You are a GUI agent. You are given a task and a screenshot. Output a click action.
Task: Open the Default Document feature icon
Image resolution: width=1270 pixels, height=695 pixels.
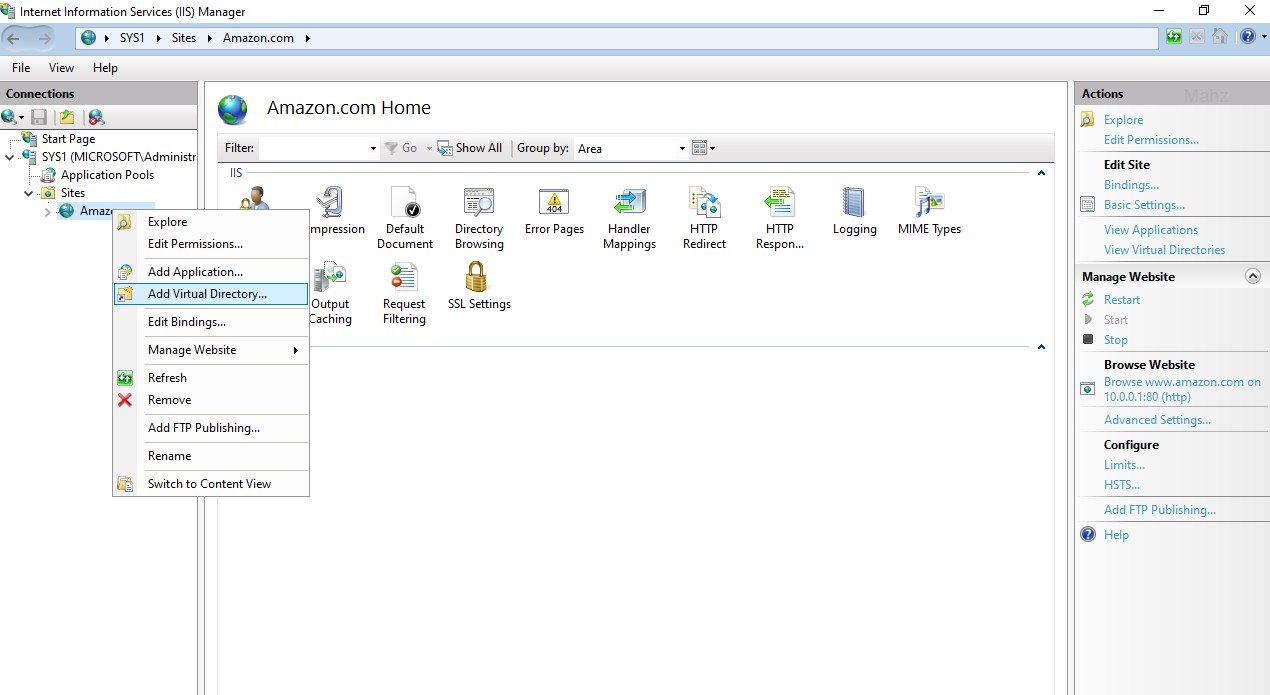pyautogui.click(x=405, y=203)
